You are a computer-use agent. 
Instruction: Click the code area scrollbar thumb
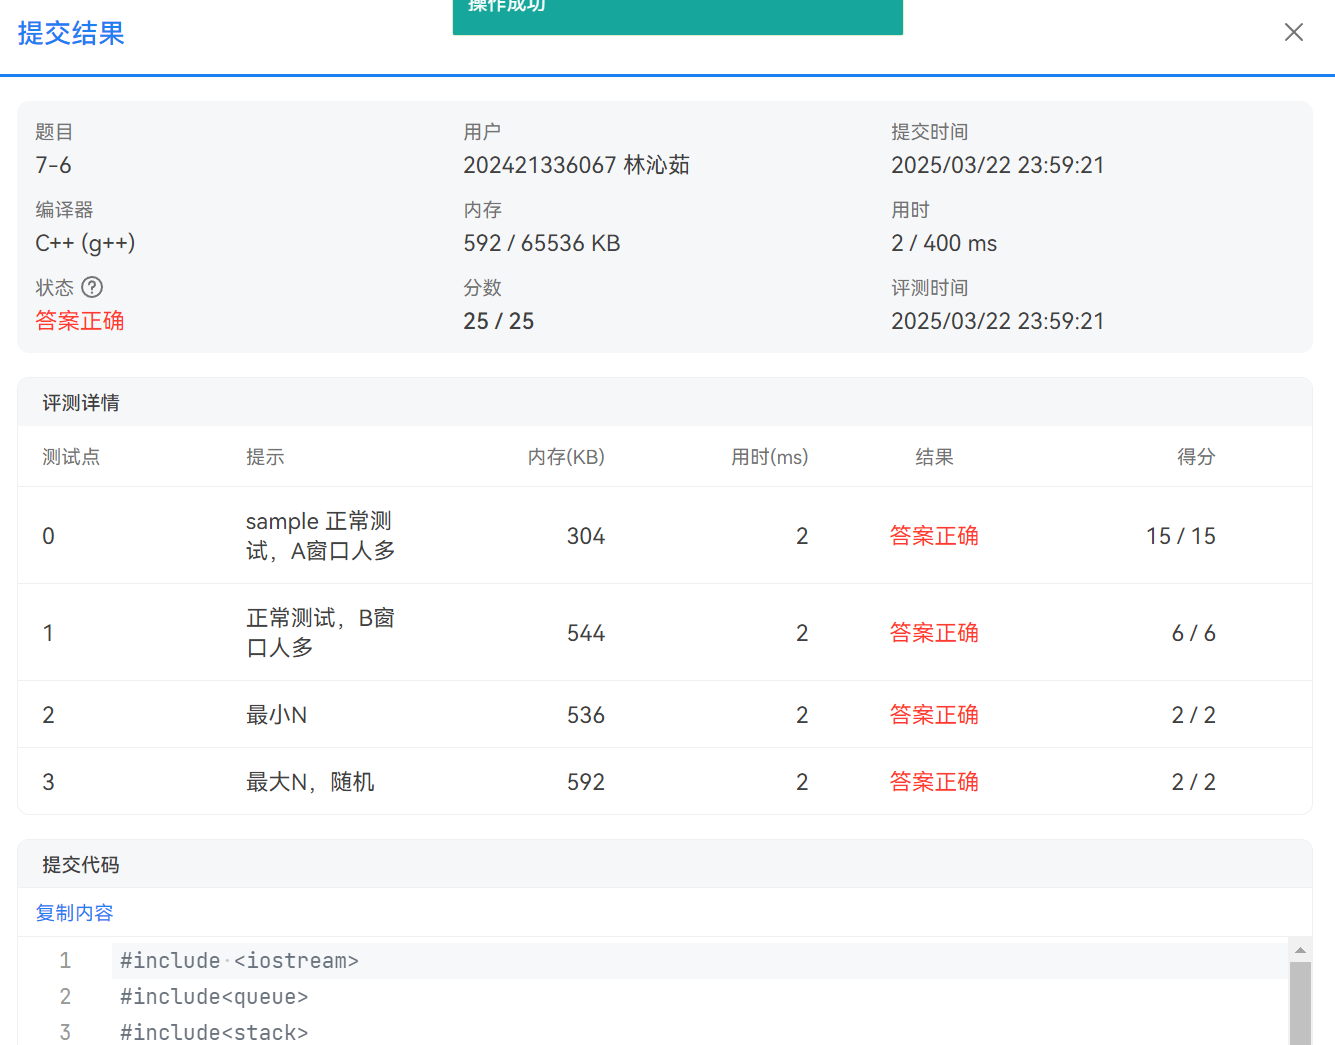(x=1300, y=1003)
